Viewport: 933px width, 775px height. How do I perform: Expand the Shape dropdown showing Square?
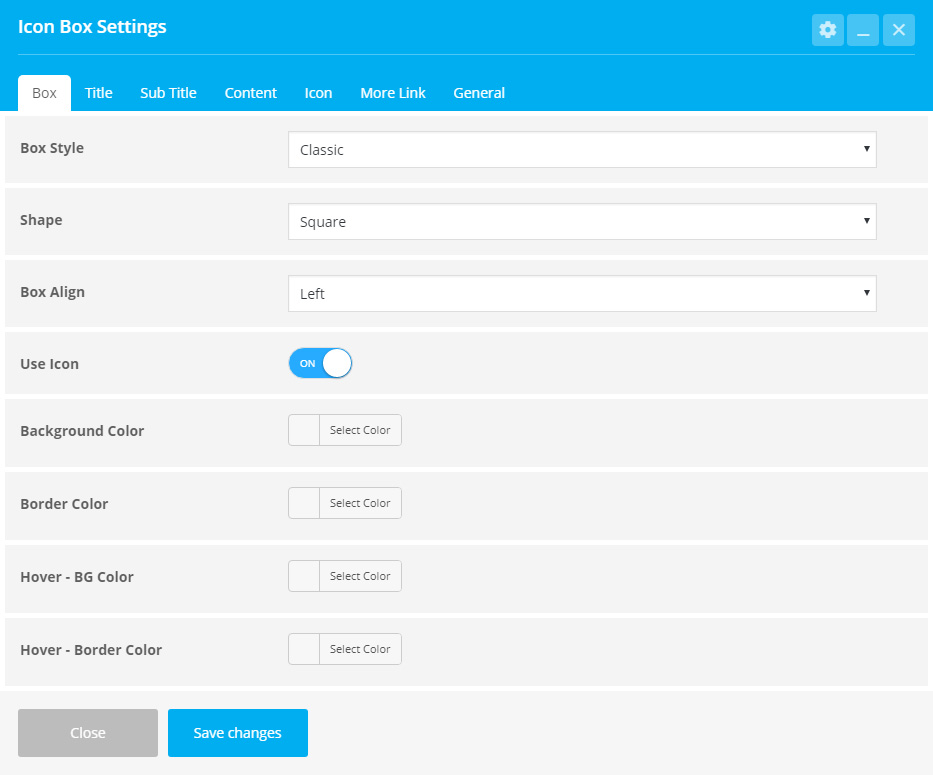[582, 221]
